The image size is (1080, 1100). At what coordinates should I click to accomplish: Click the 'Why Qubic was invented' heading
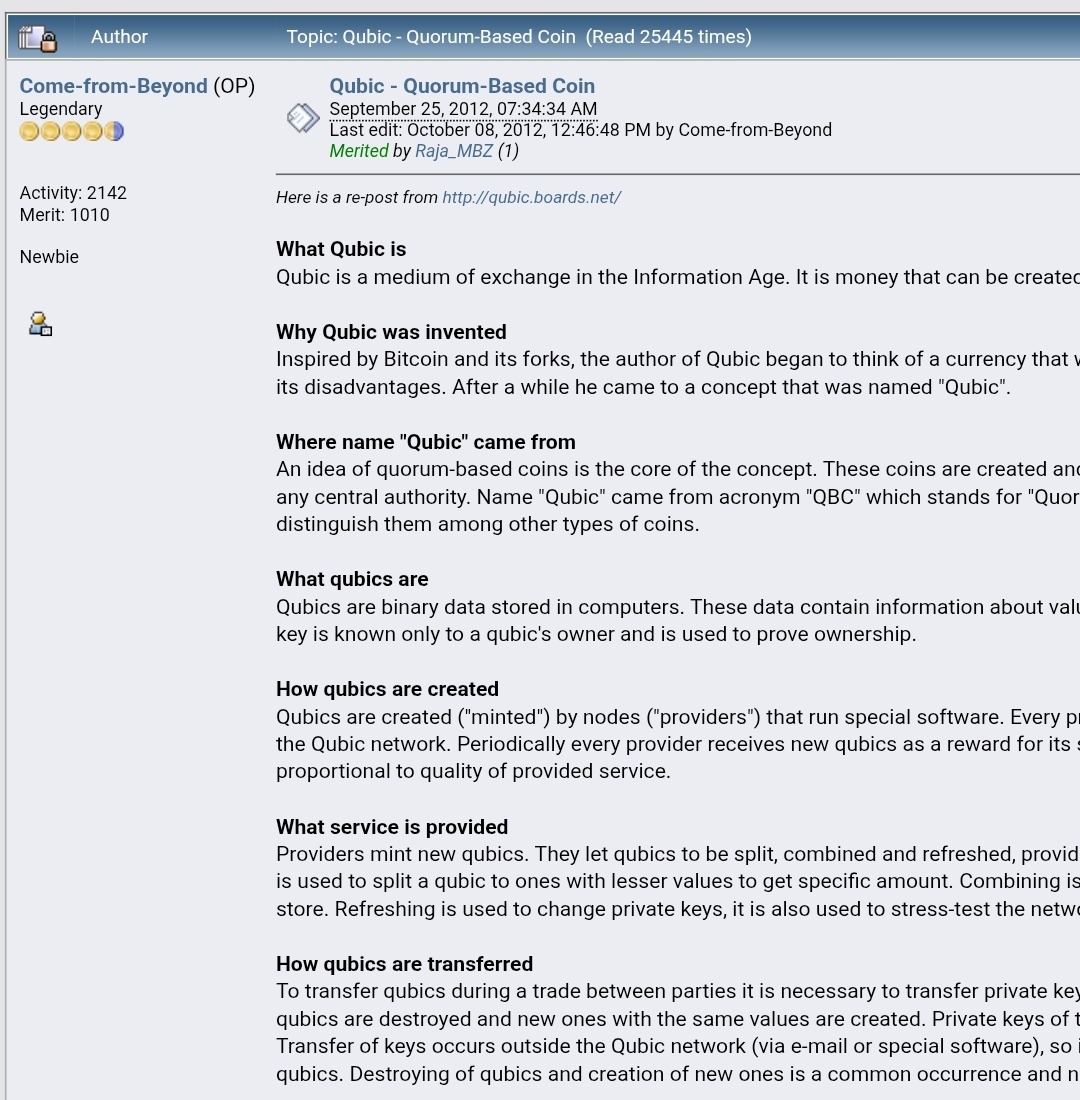392,332
